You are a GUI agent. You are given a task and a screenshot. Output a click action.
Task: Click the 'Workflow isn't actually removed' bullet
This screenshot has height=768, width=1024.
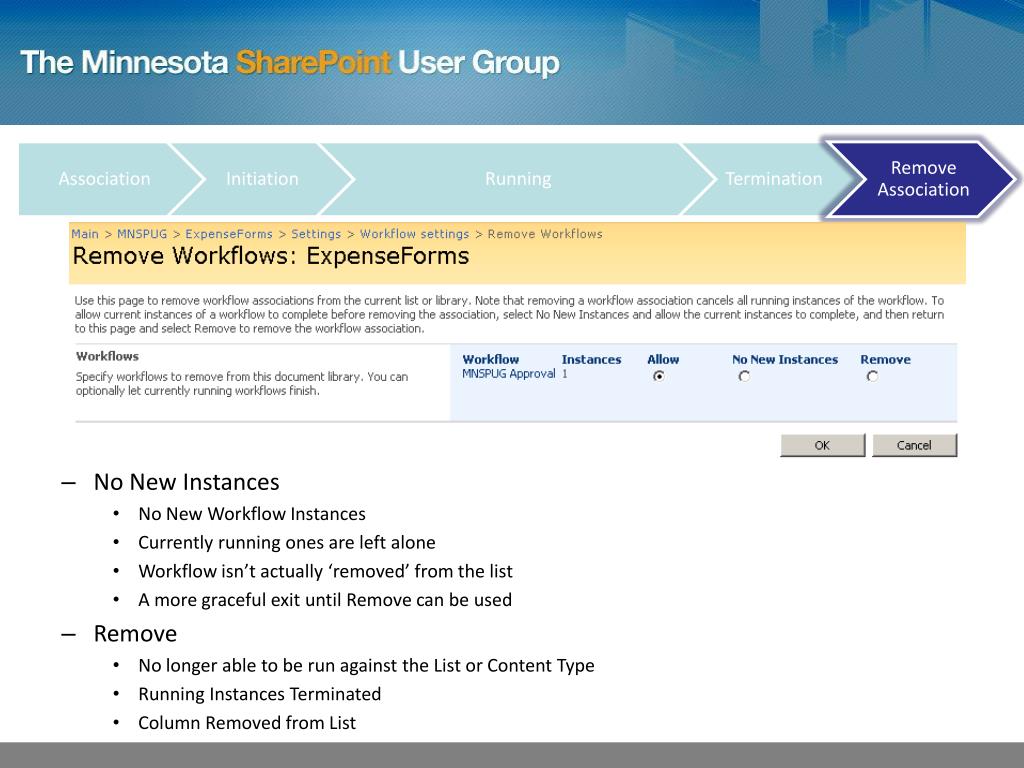click(325, 571)
